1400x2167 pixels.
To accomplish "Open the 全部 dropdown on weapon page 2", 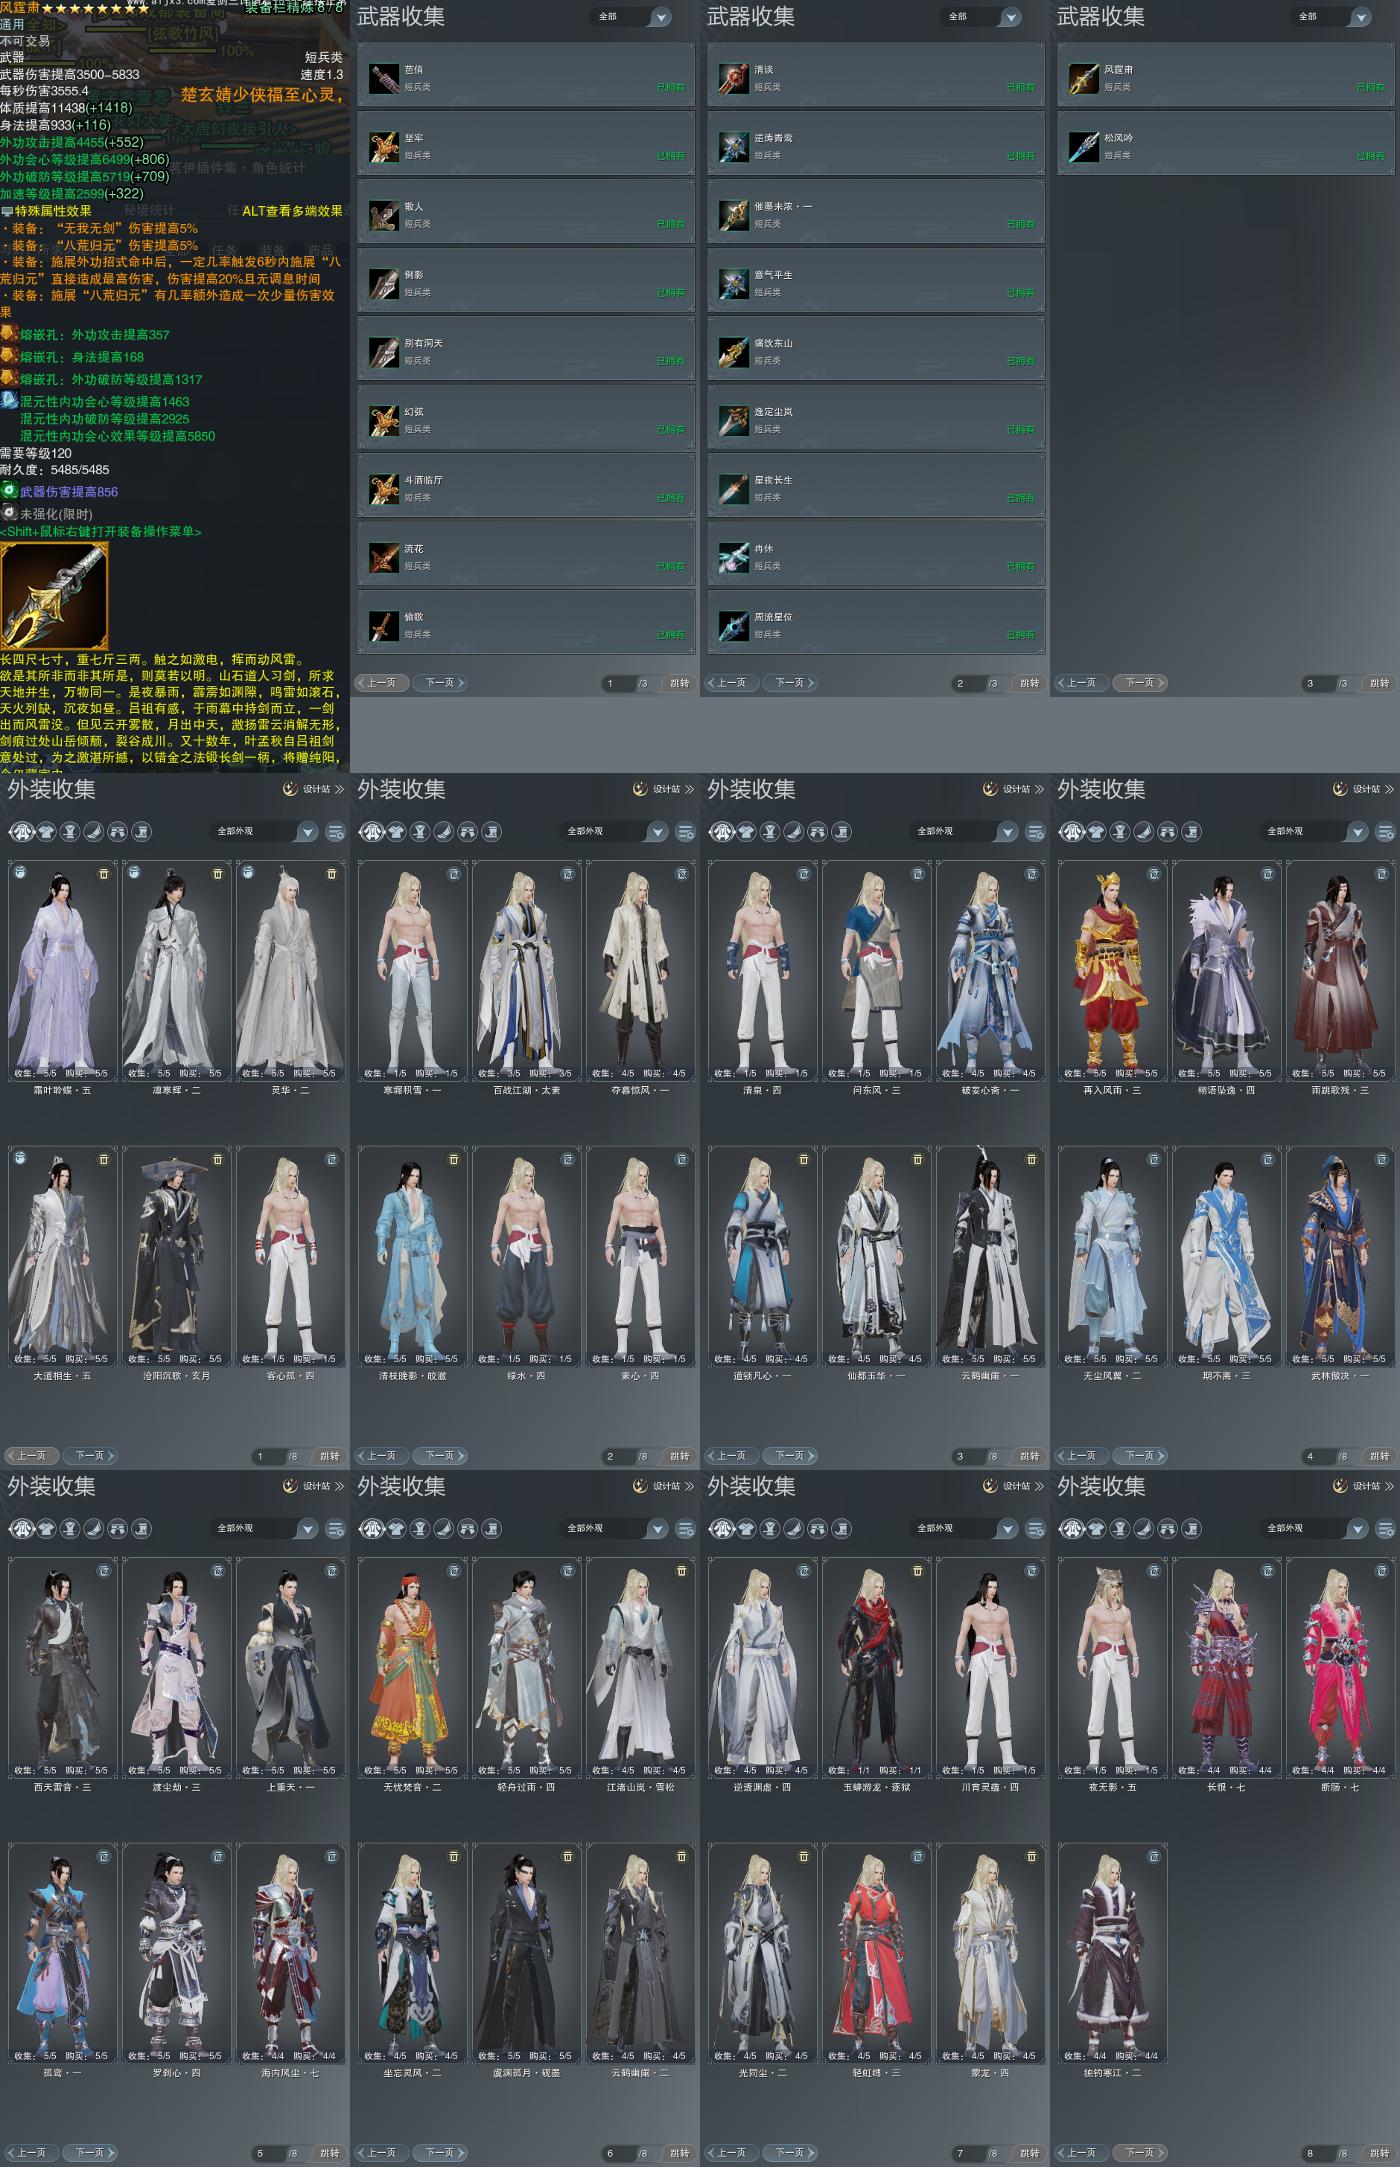I will pos(982,17).
